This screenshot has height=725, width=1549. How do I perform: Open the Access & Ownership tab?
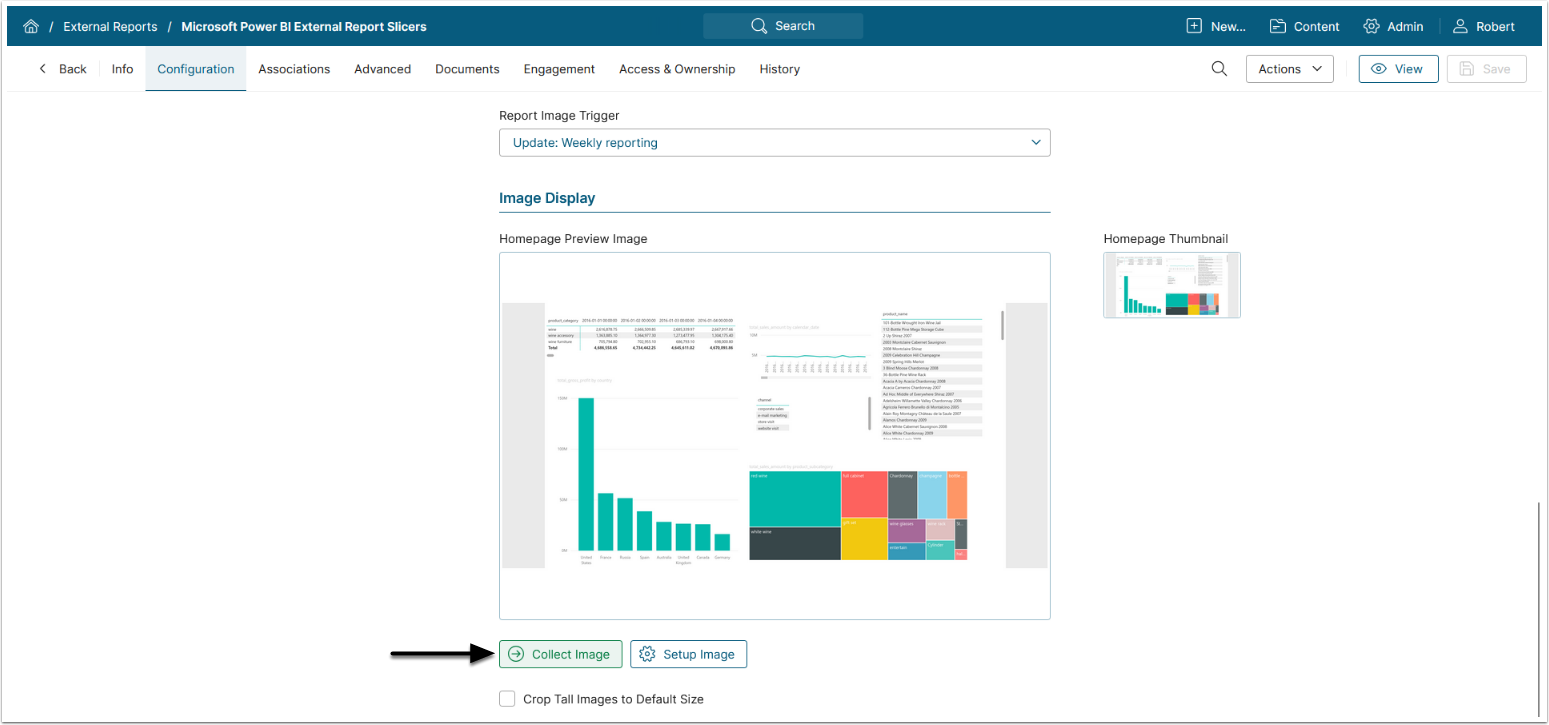pos(676,69)
